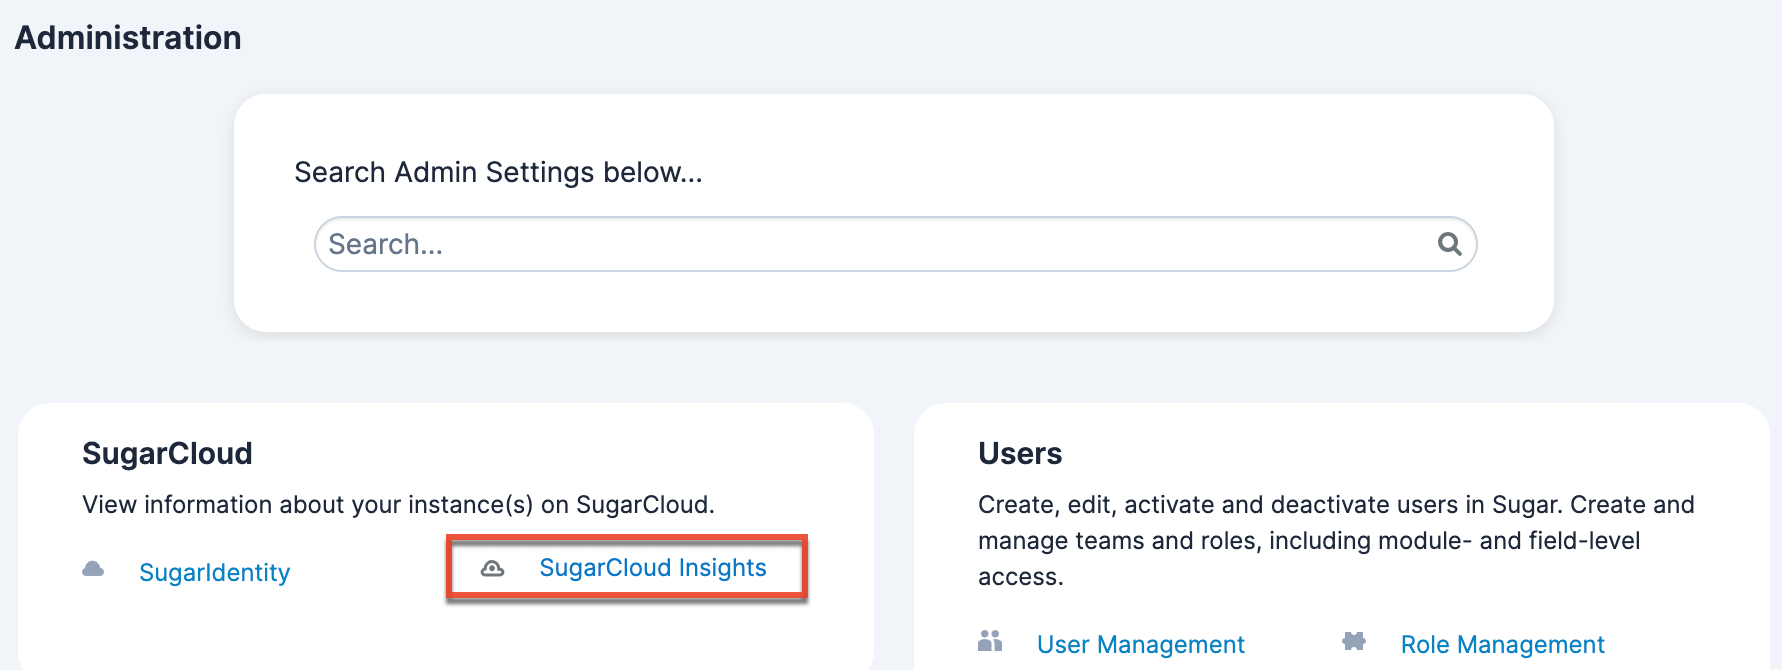
Task: Open the Role Management link
Action: point(1503,644)
